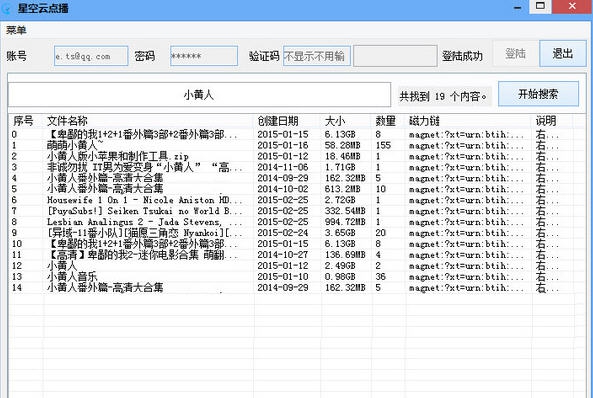Viewport: 593px width, 398px height.
Task: Click quantity cell 20
Action: 380,233
